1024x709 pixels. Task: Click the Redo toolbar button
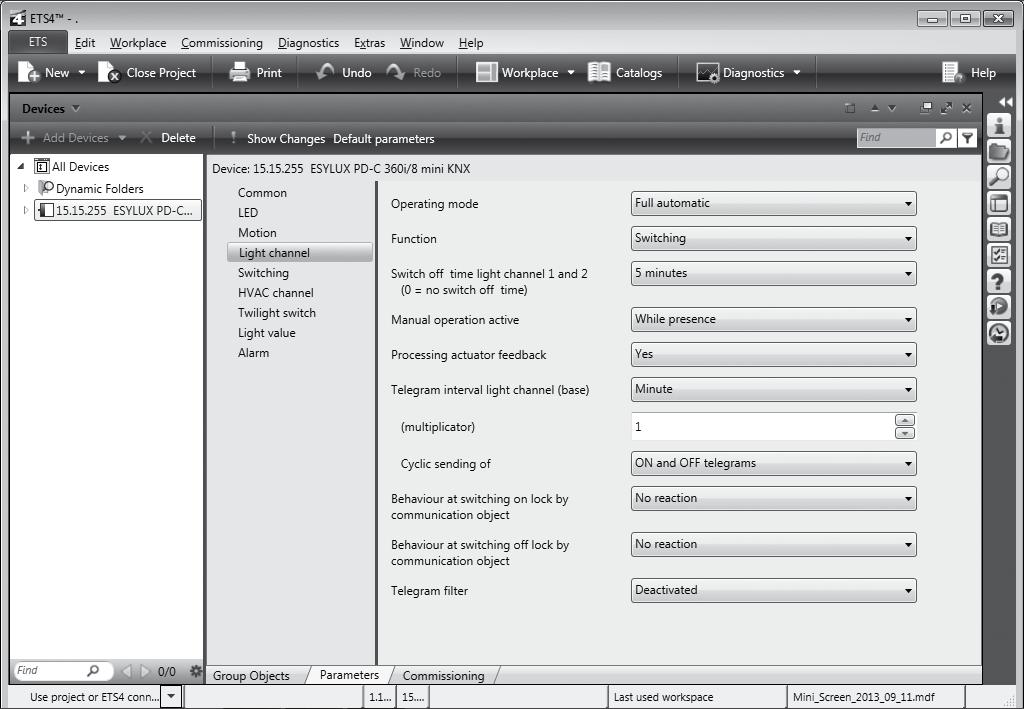413,72
